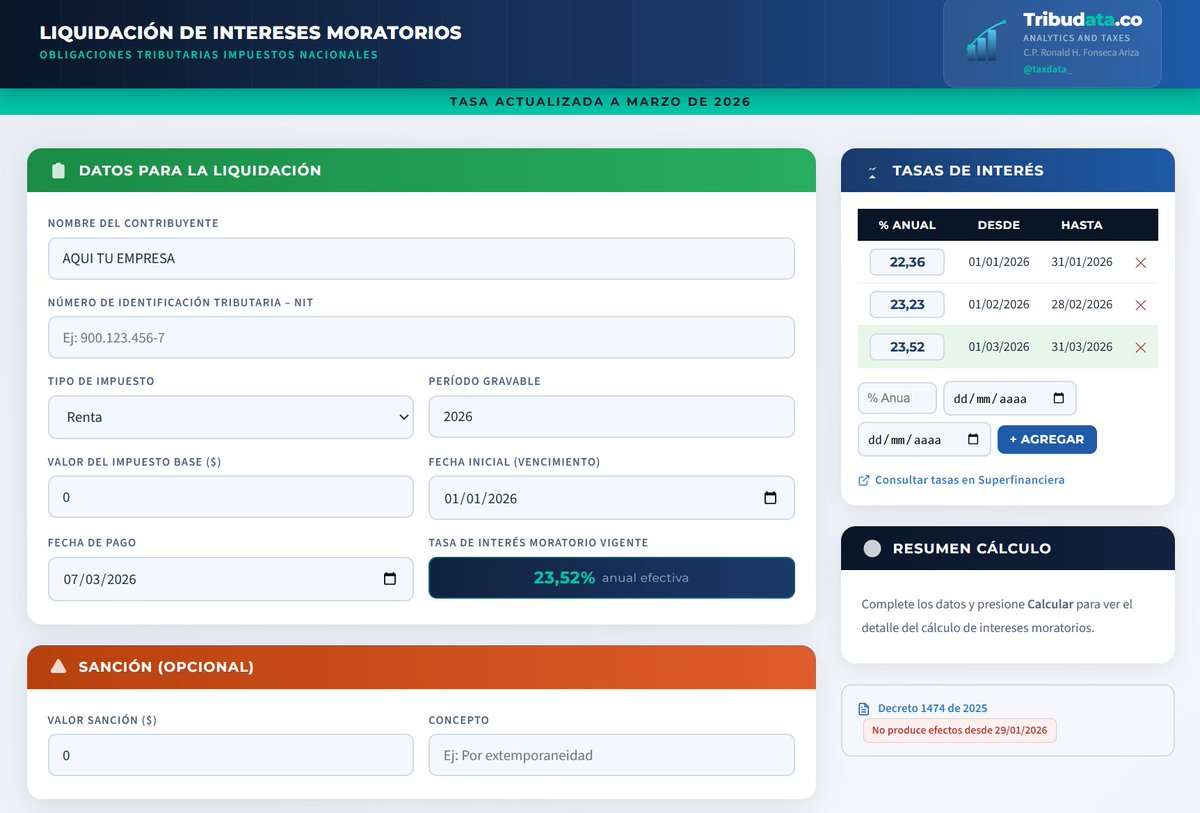
Task: Click the Tribudata.co chart logo icon
Action: tap(987, 40)
